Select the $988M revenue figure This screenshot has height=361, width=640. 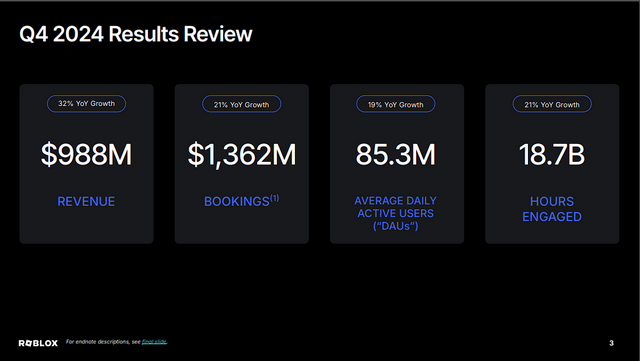[87, 154]
